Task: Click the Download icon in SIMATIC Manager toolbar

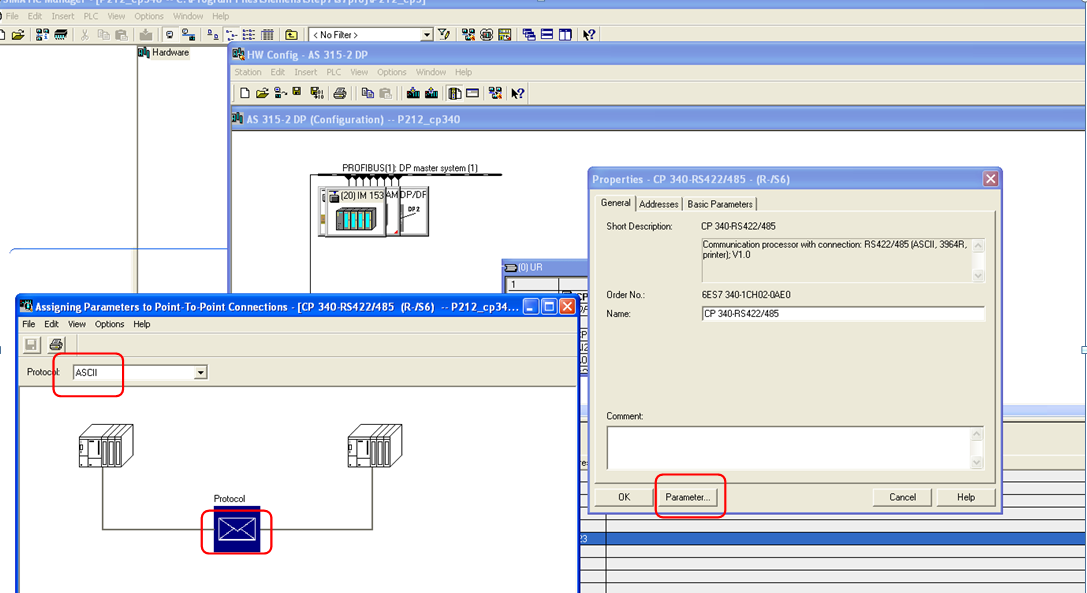Action: click(146, 35)
